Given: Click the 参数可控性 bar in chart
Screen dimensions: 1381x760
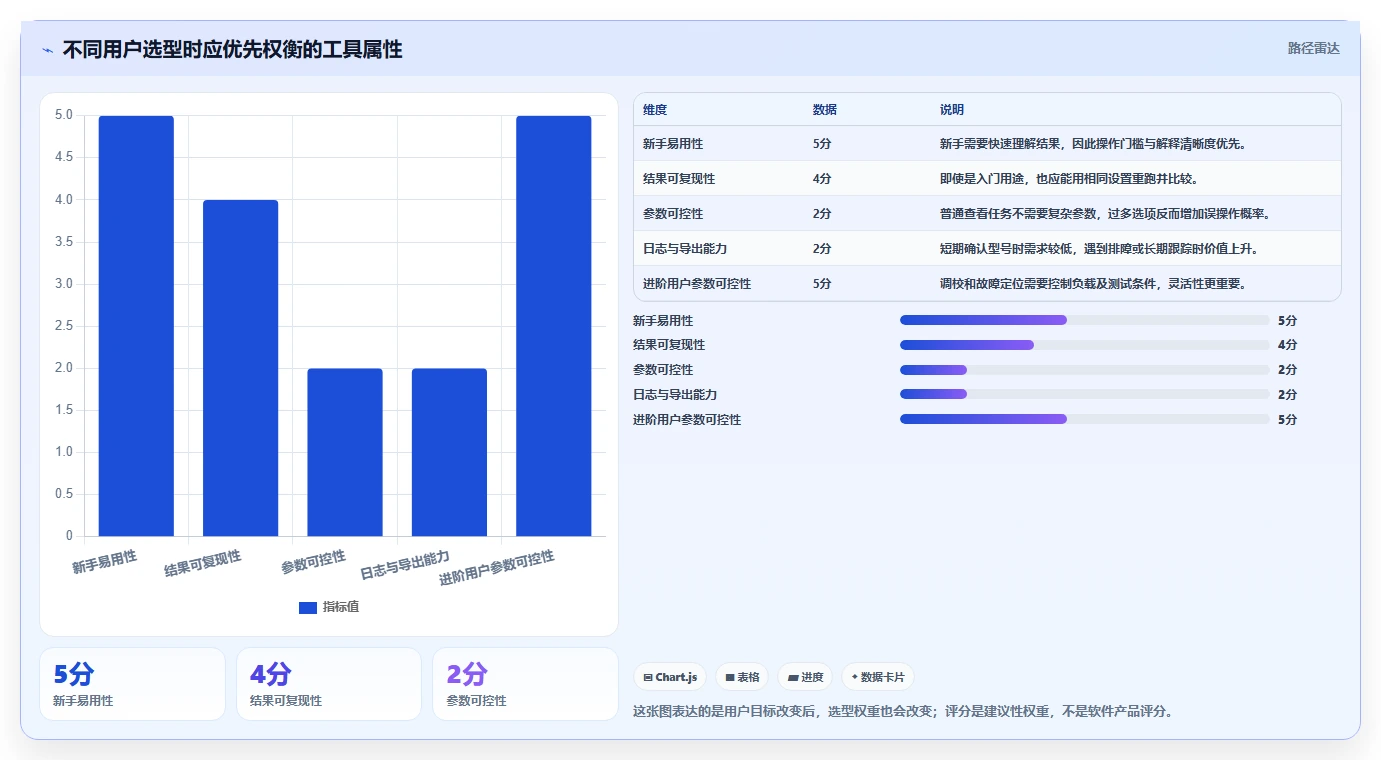Looking at the screenshot, I should [x=345, y=452].
